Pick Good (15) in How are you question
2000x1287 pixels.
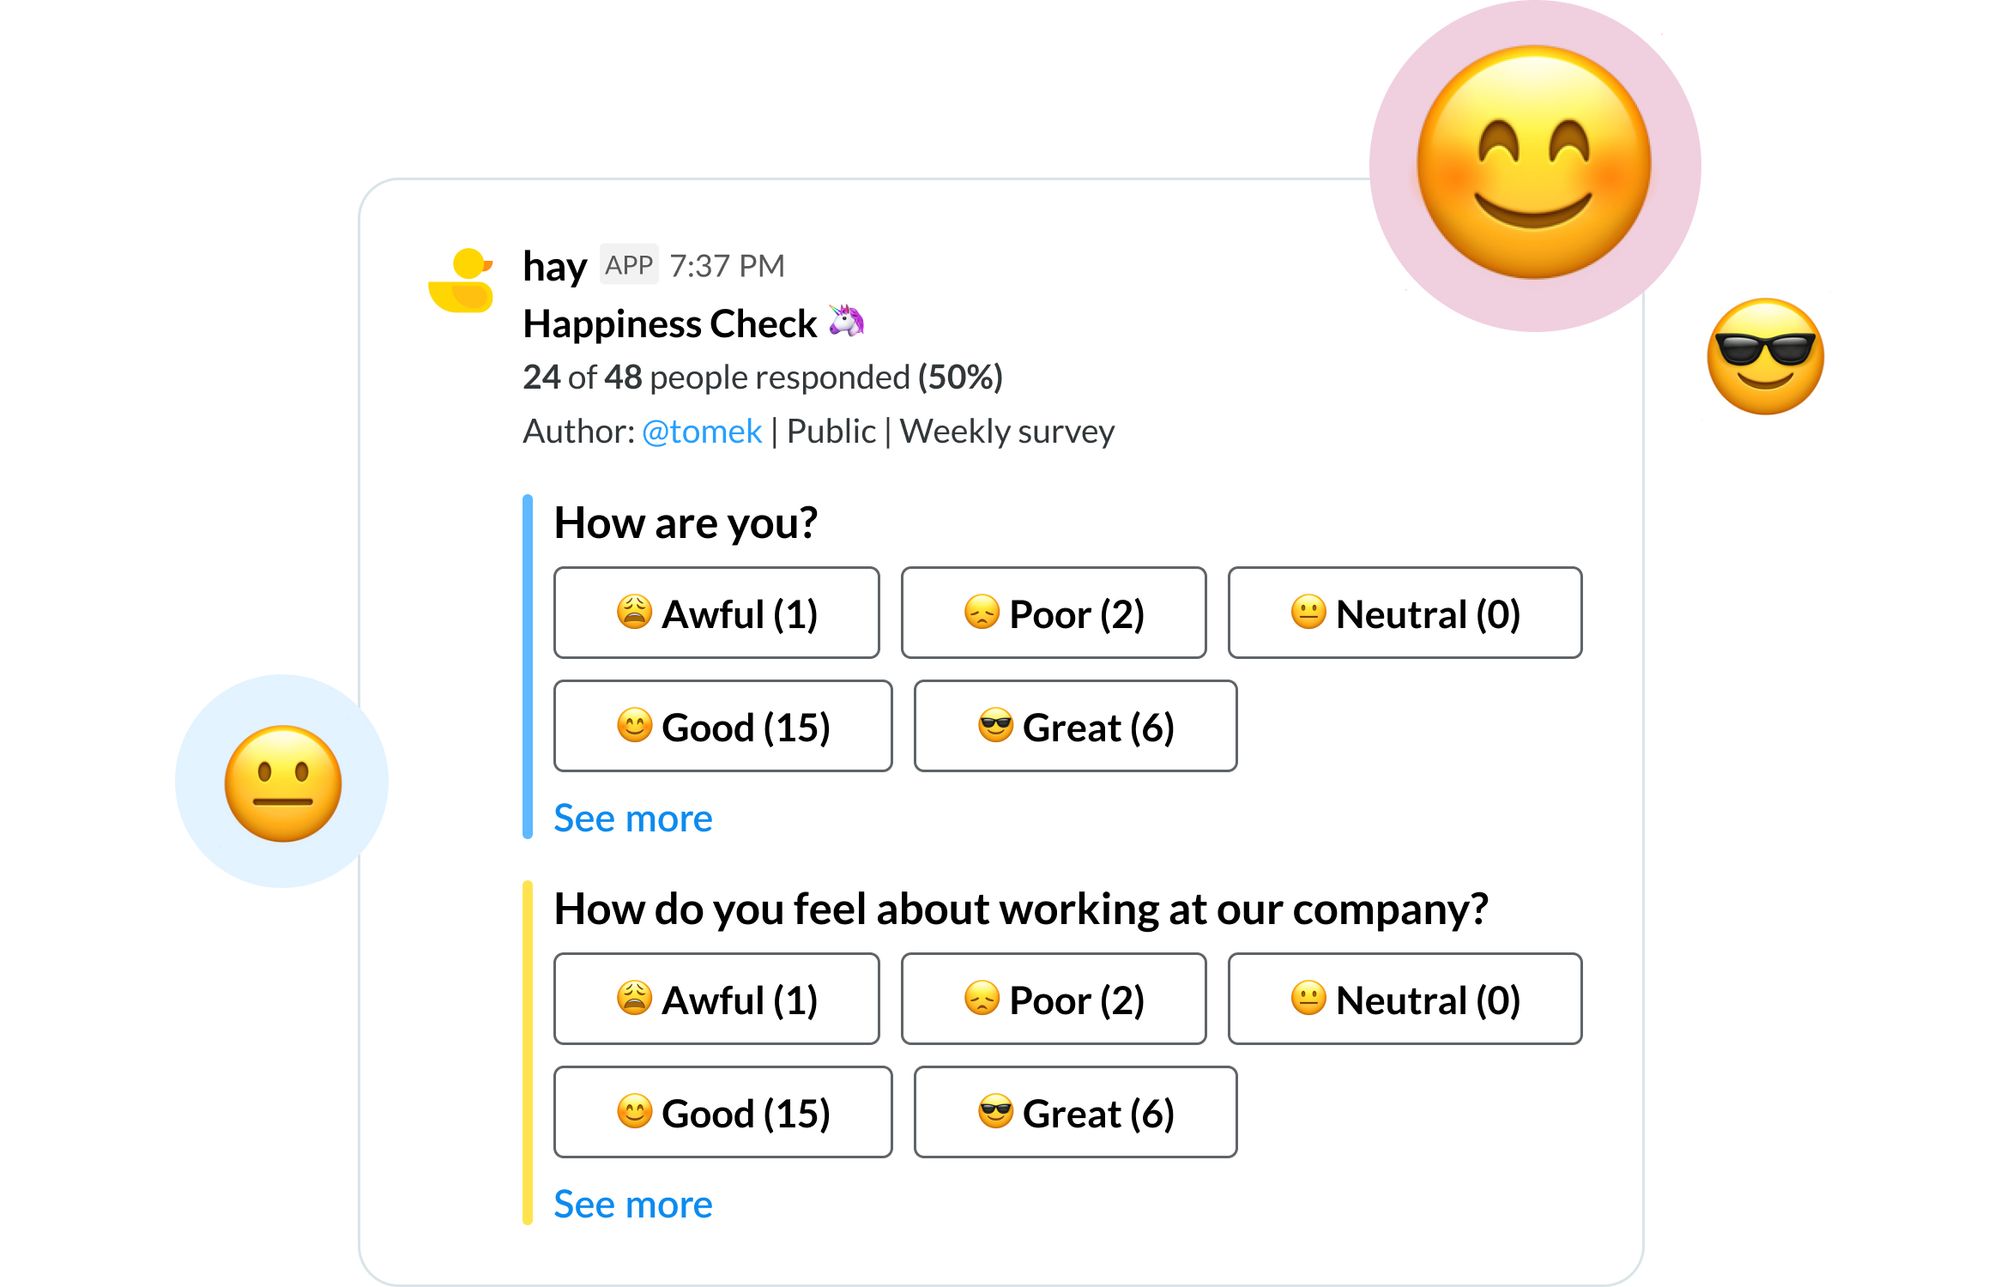click(723, 726)
